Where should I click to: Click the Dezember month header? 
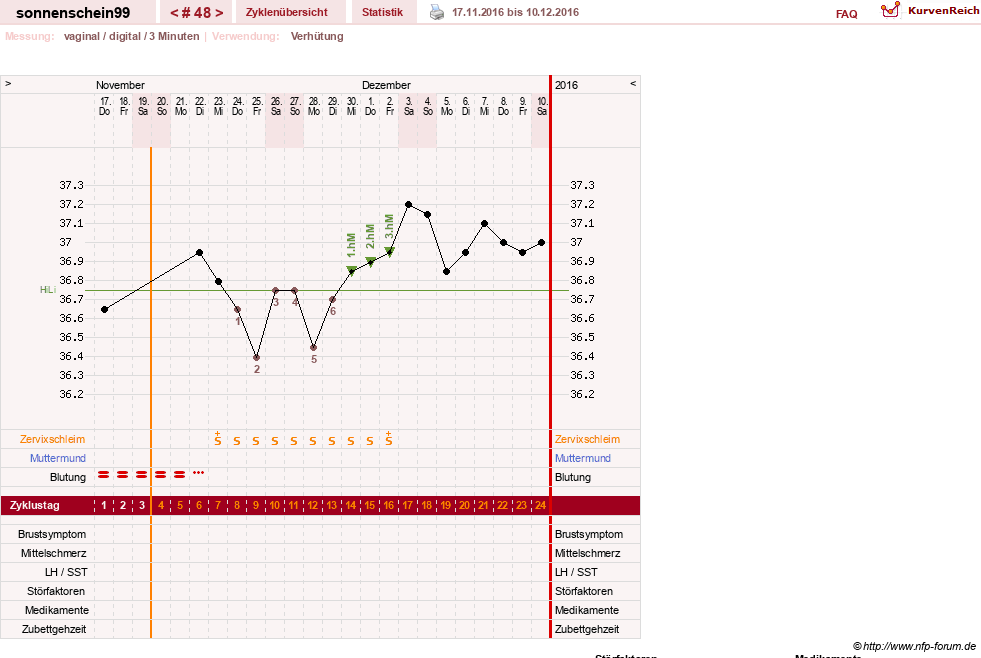386,85
